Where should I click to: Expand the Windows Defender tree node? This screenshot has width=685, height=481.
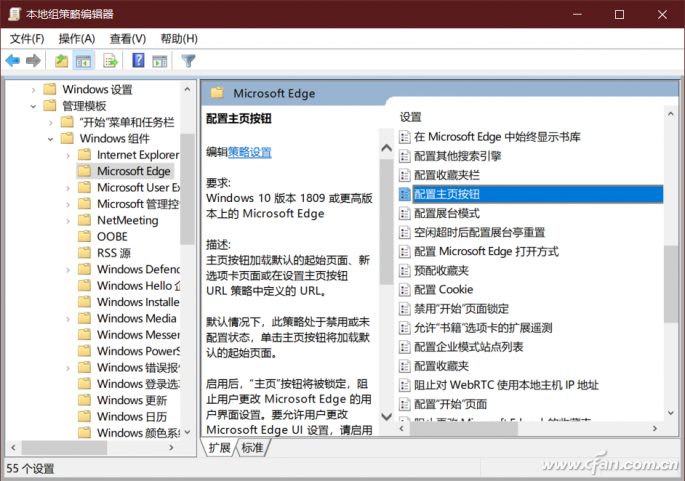click(68, 270)
